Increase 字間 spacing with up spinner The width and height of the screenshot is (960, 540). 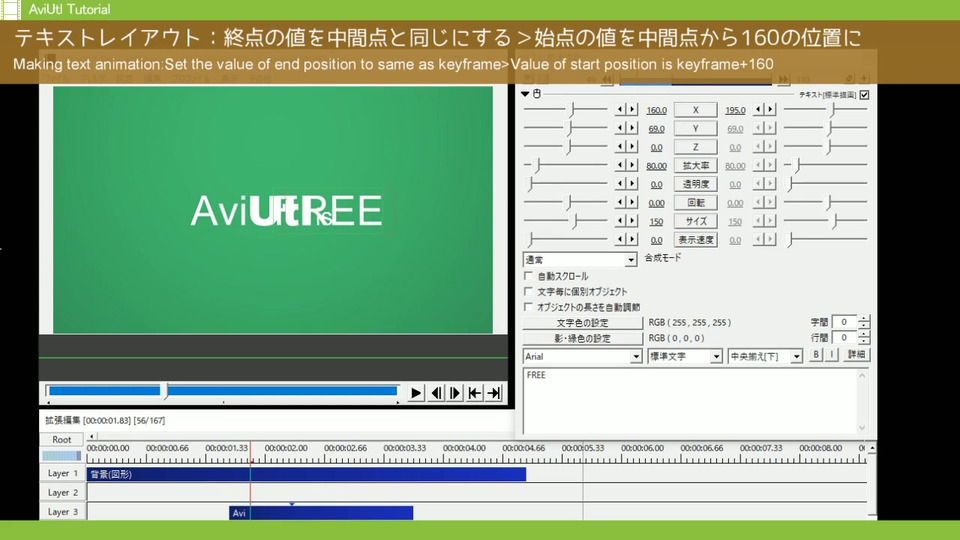(x=864, y=318)
